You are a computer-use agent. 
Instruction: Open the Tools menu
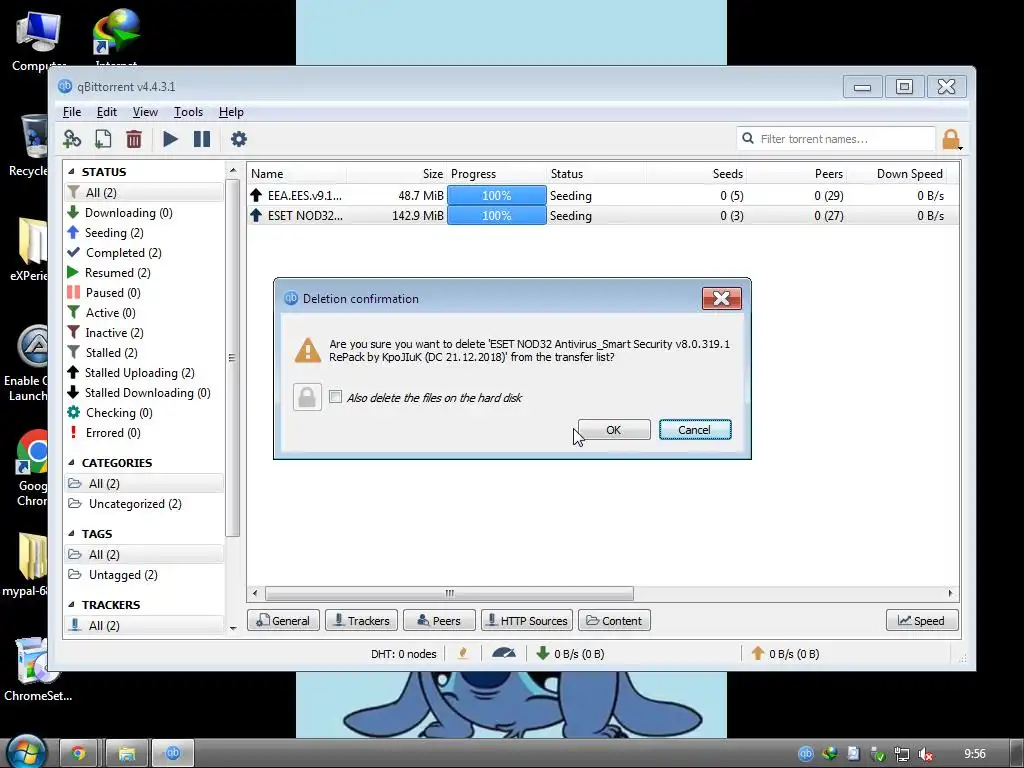[188, 112]
